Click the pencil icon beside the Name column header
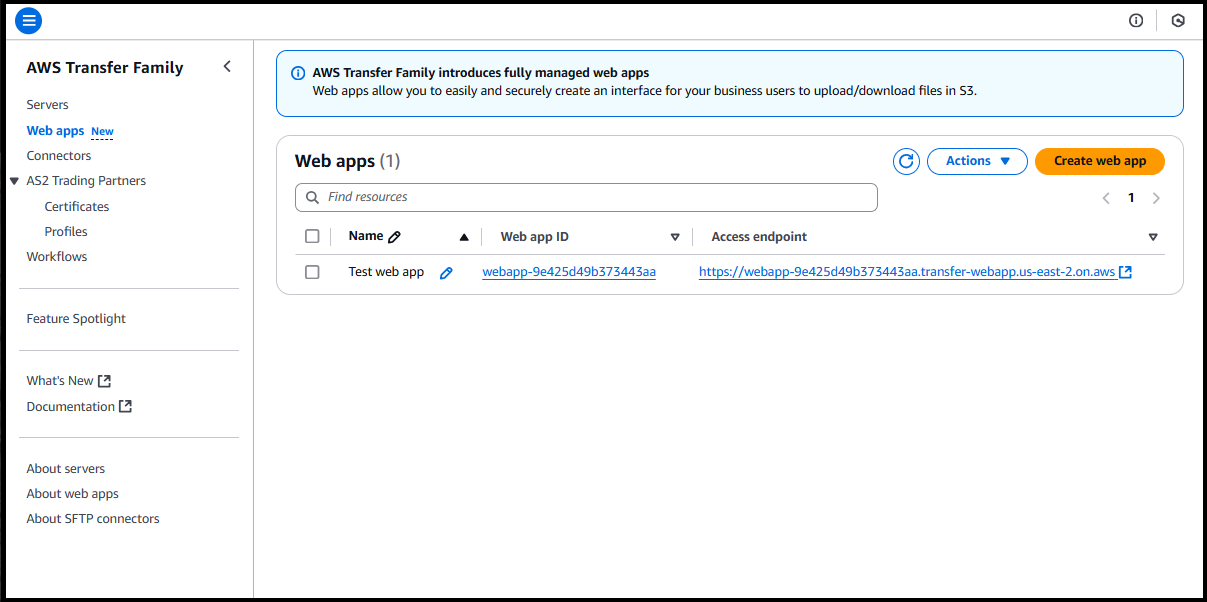 (395, 235)
